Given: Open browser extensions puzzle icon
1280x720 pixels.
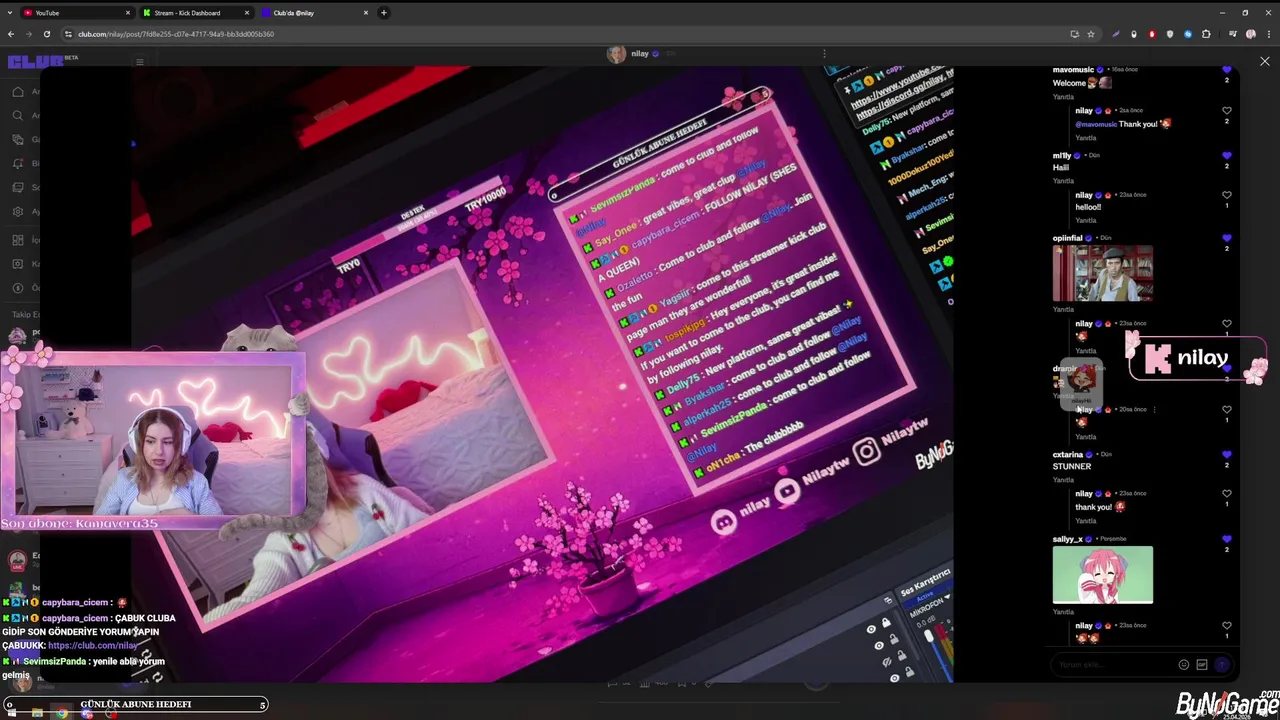Looking at the screenshot, I should pos(1206,34).
